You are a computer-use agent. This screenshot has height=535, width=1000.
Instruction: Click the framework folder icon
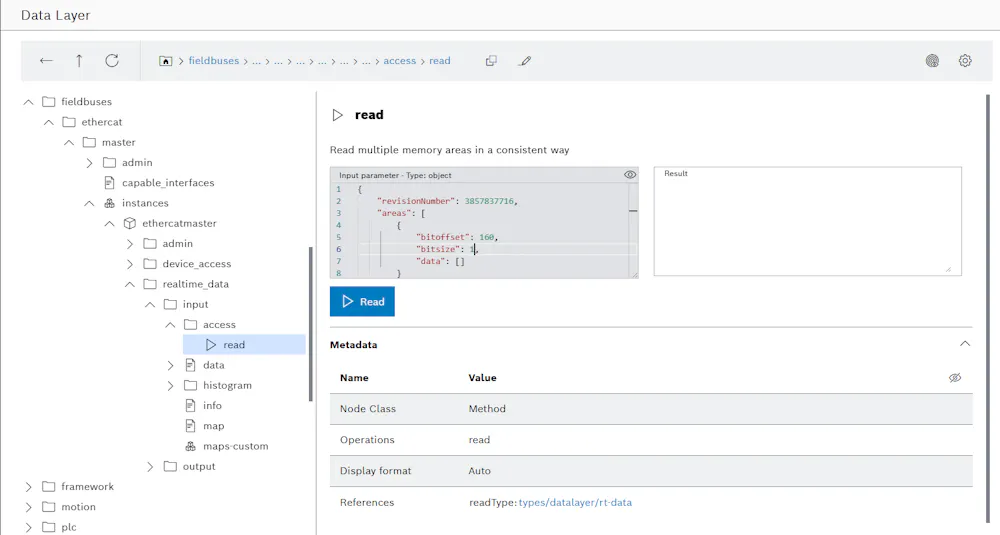48,487
